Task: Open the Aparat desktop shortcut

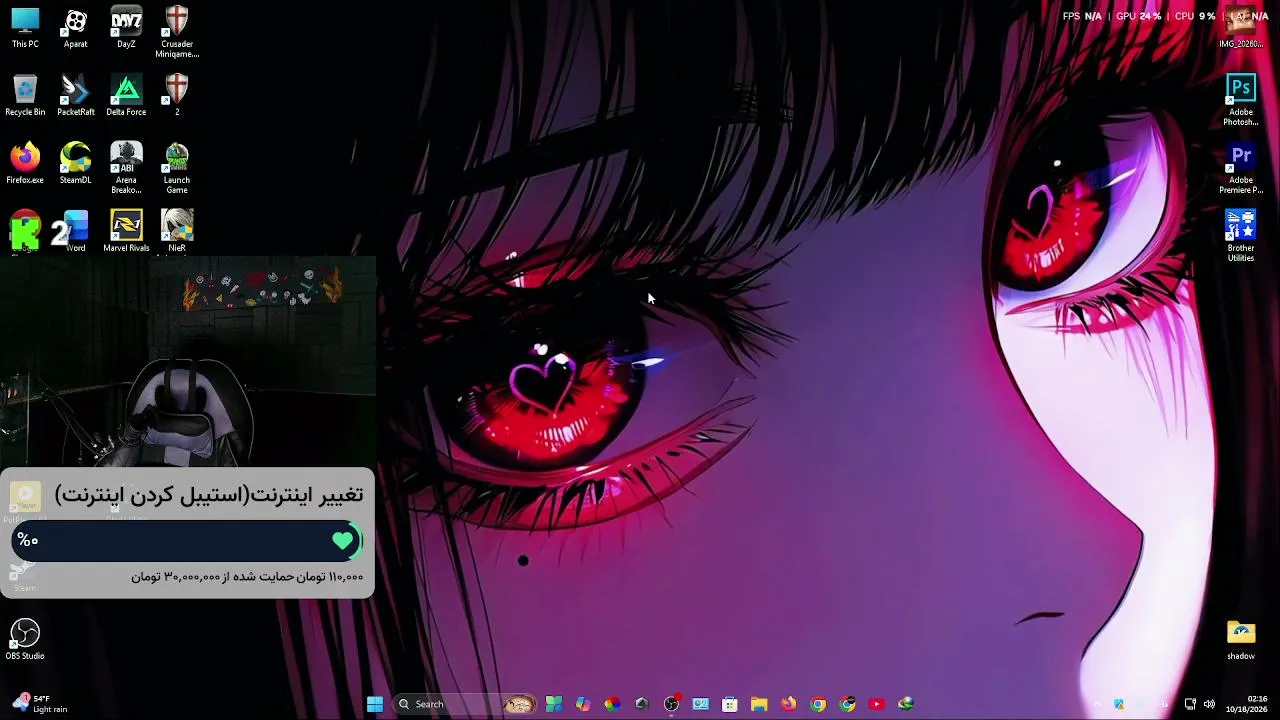Action: pos(75,28)
